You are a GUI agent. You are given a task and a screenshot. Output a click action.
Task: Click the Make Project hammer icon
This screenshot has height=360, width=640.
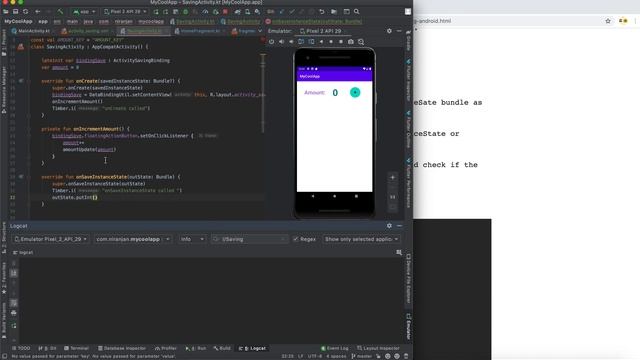tap(60, 11)
